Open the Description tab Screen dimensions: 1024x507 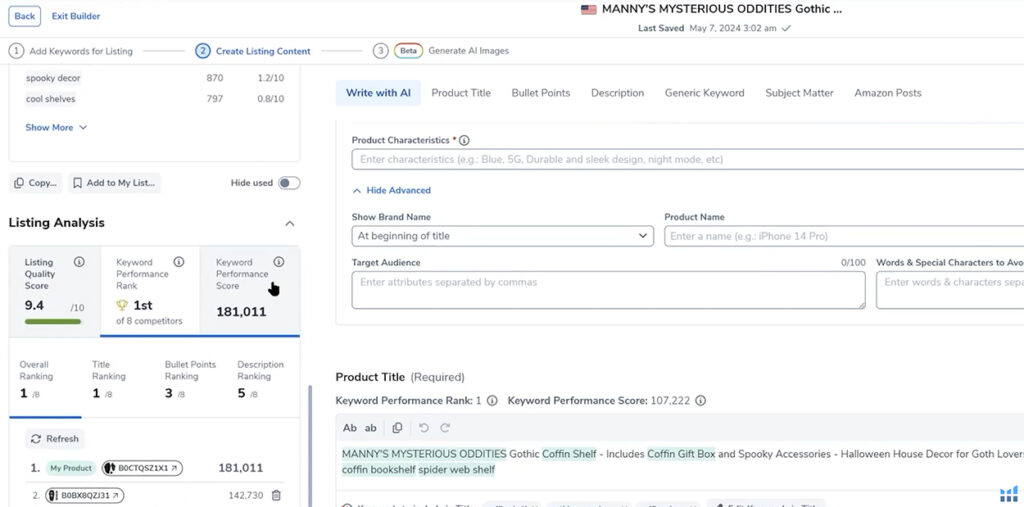pyautogui.click(x=617, y=93)
